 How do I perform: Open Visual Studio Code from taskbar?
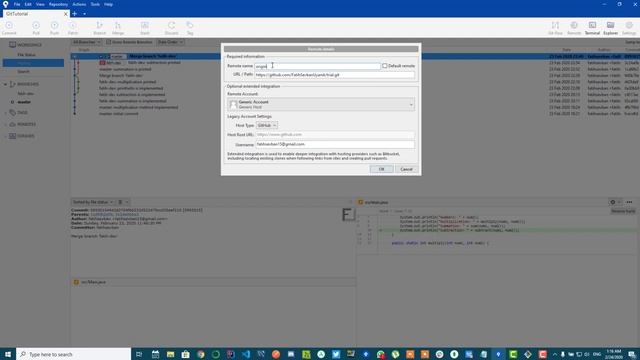pos(246,354)
